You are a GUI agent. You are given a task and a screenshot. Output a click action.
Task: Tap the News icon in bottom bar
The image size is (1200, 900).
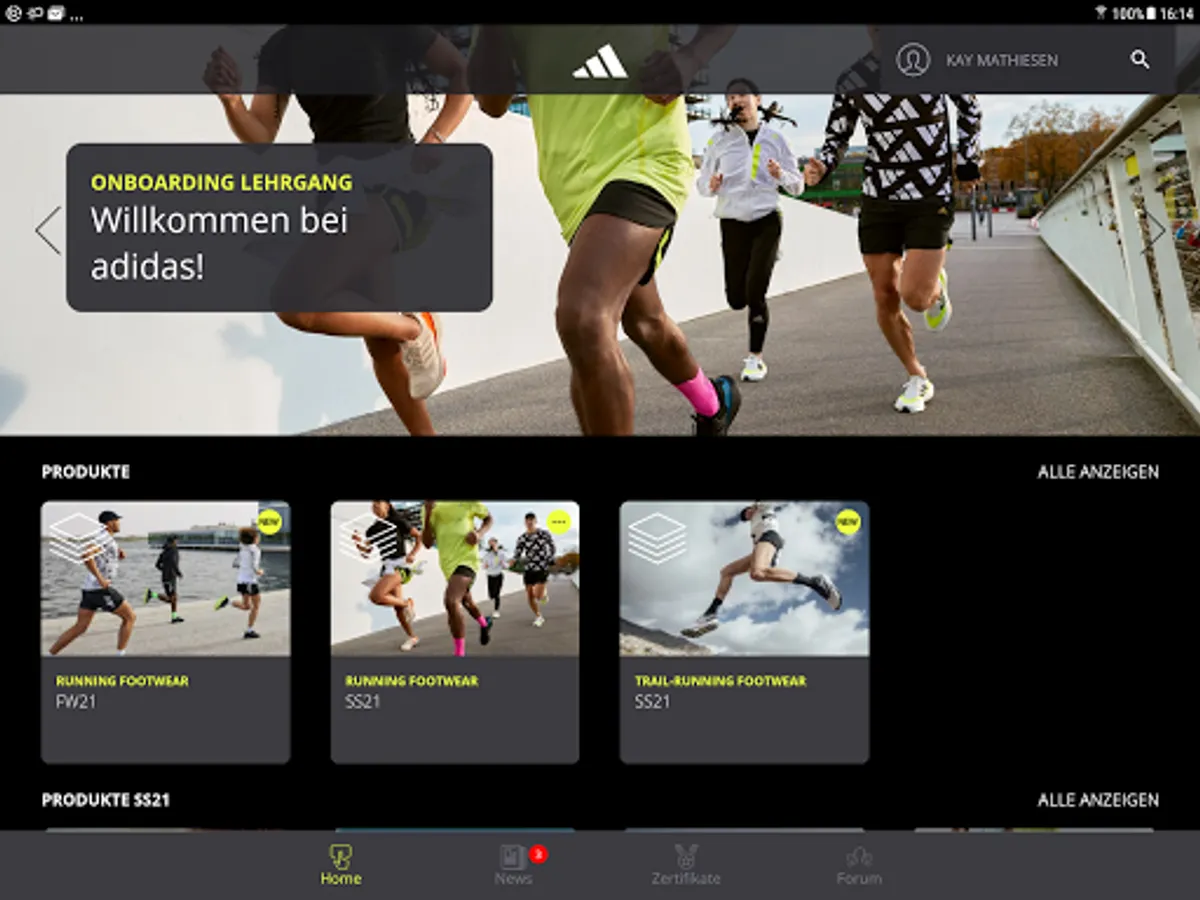(x=513, y=856)
